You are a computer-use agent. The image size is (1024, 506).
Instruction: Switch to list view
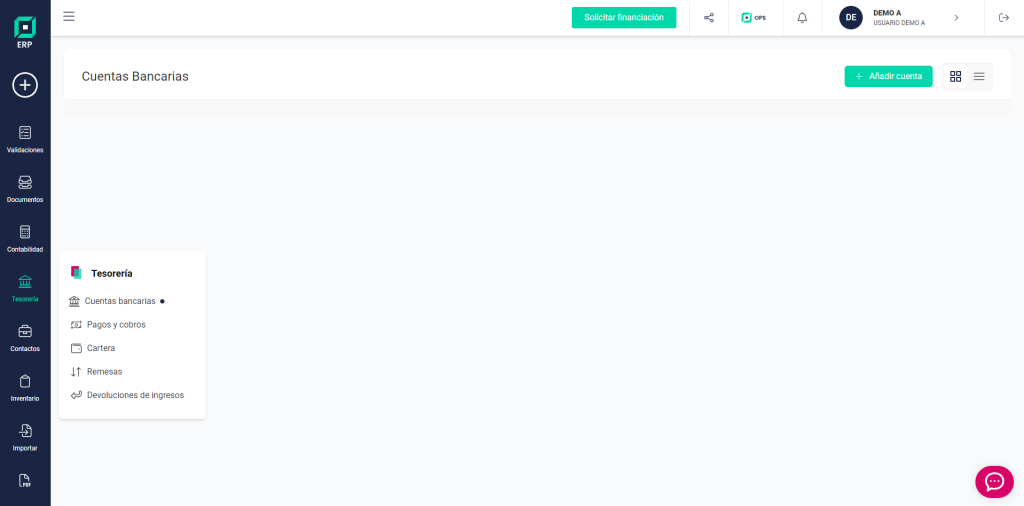979,76
